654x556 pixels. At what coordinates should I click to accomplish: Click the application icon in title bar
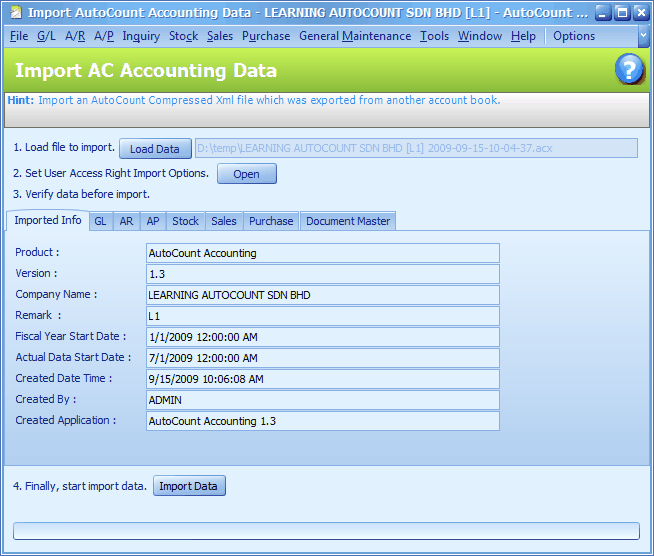[x=16, y=13]
